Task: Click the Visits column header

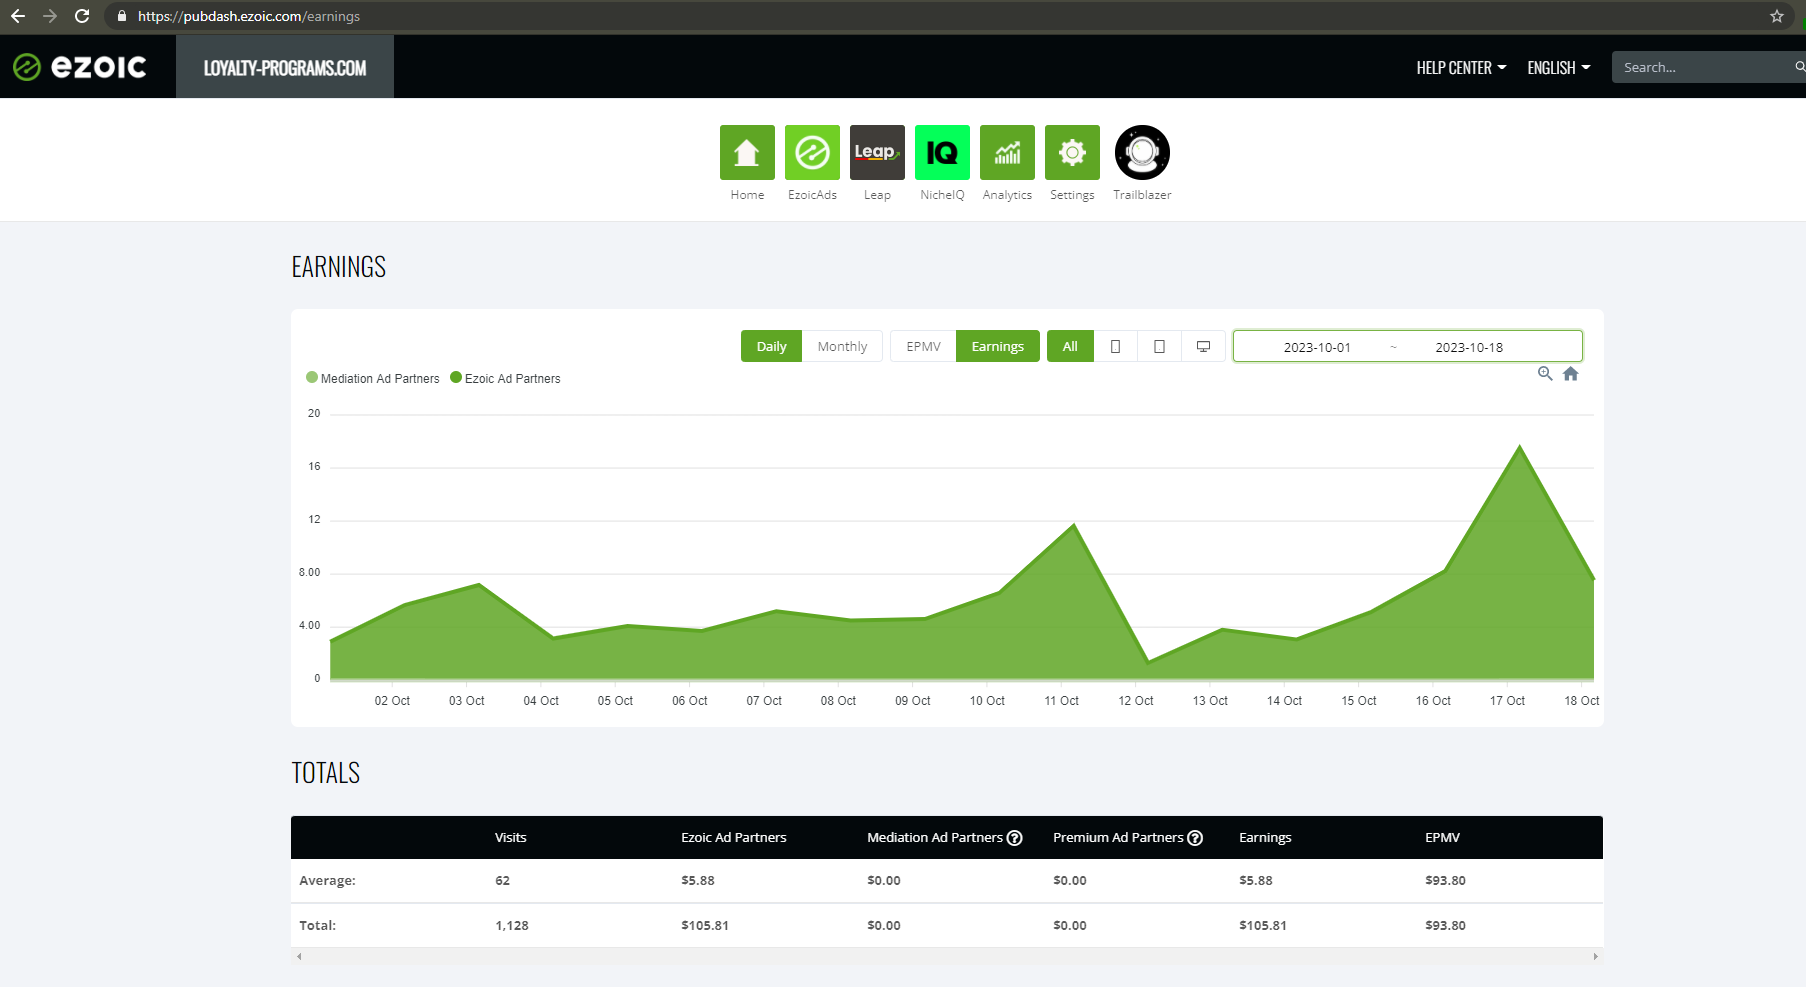Action: (x=511, y=838)
